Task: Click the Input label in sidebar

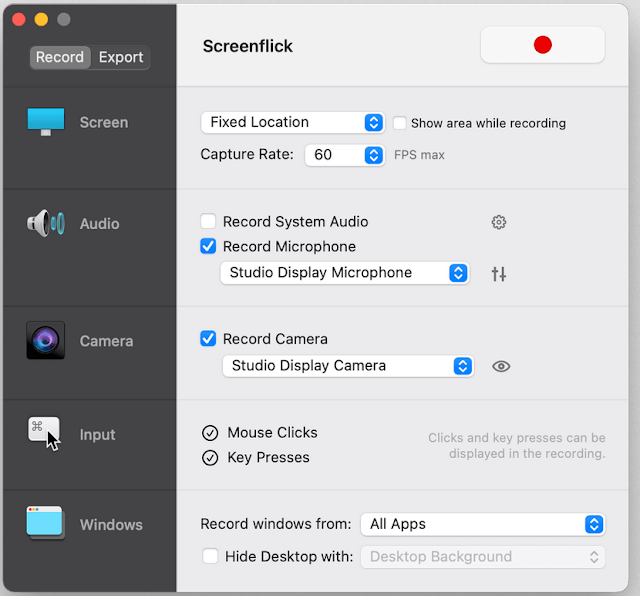Action: pyautogui.click(x=98, y=435)
